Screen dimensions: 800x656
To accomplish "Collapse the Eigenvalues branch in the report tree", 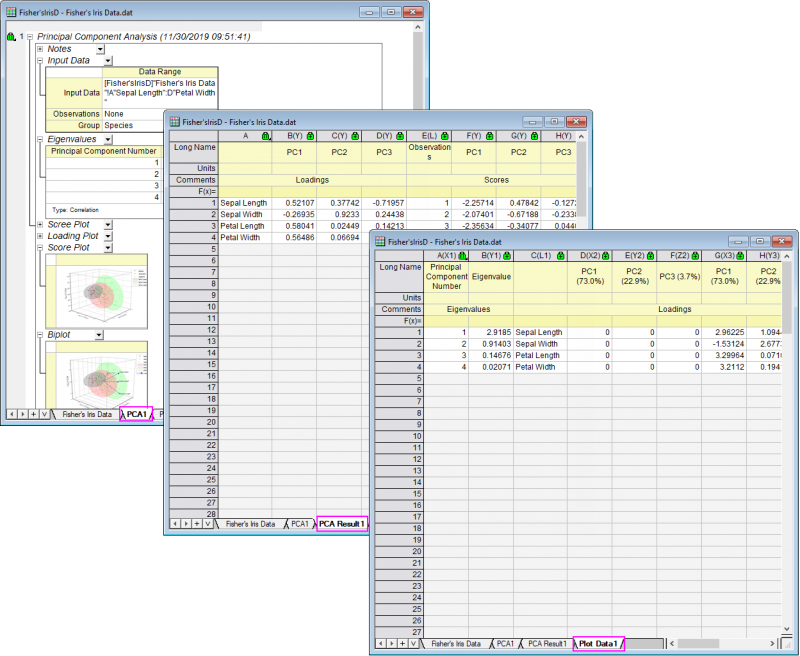I will pyautogui.click(x=40, y=139).
